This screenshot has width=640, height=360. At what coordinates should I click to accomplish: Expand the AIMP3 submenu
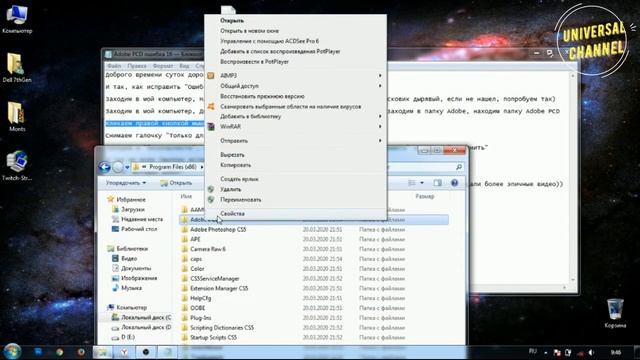pyautogui.click(x=296, y=76)
